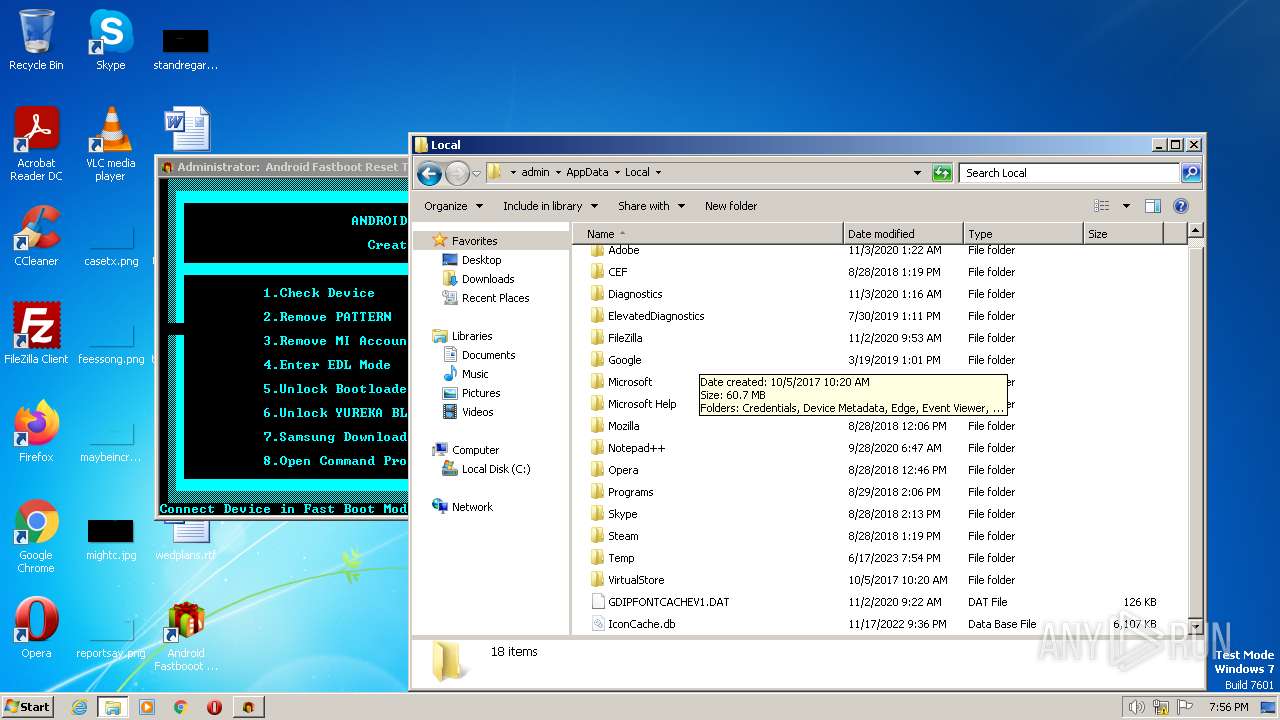Viewport: 1280px width, 720px height.
Task: Click the Chrome icon in the taskbar
Action: 180,707
